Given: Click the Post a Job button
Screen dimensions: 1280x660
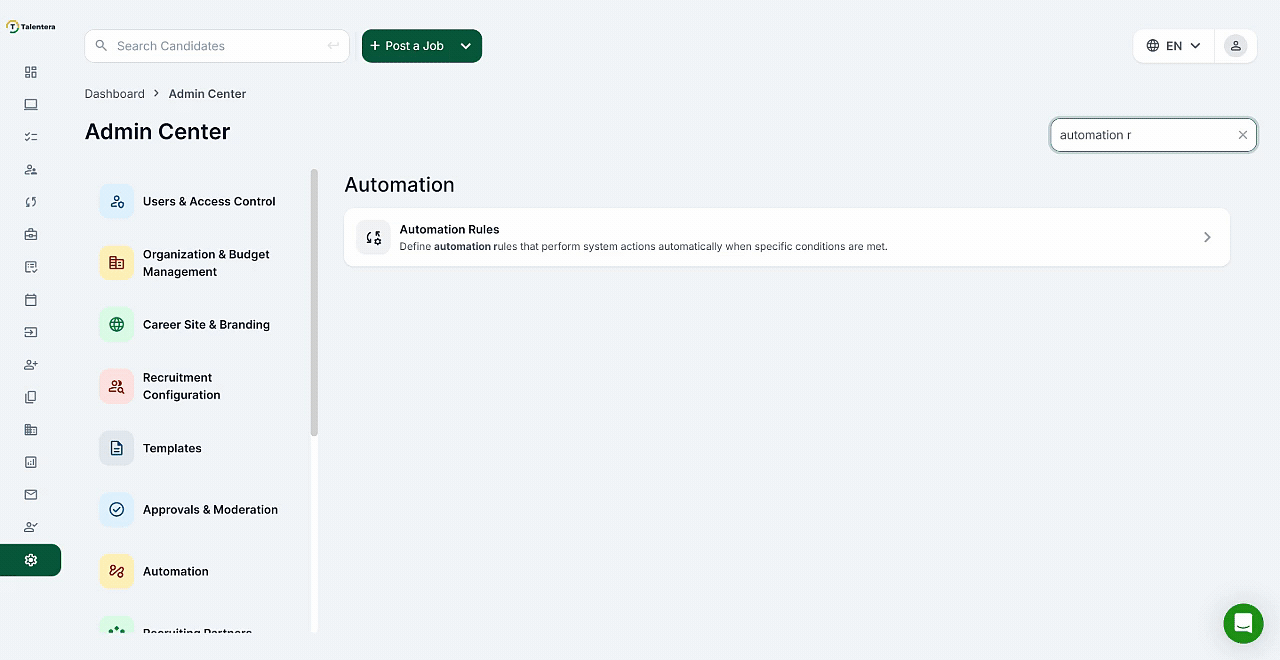Looking at the screenshot, I should [x=407, y=46].
